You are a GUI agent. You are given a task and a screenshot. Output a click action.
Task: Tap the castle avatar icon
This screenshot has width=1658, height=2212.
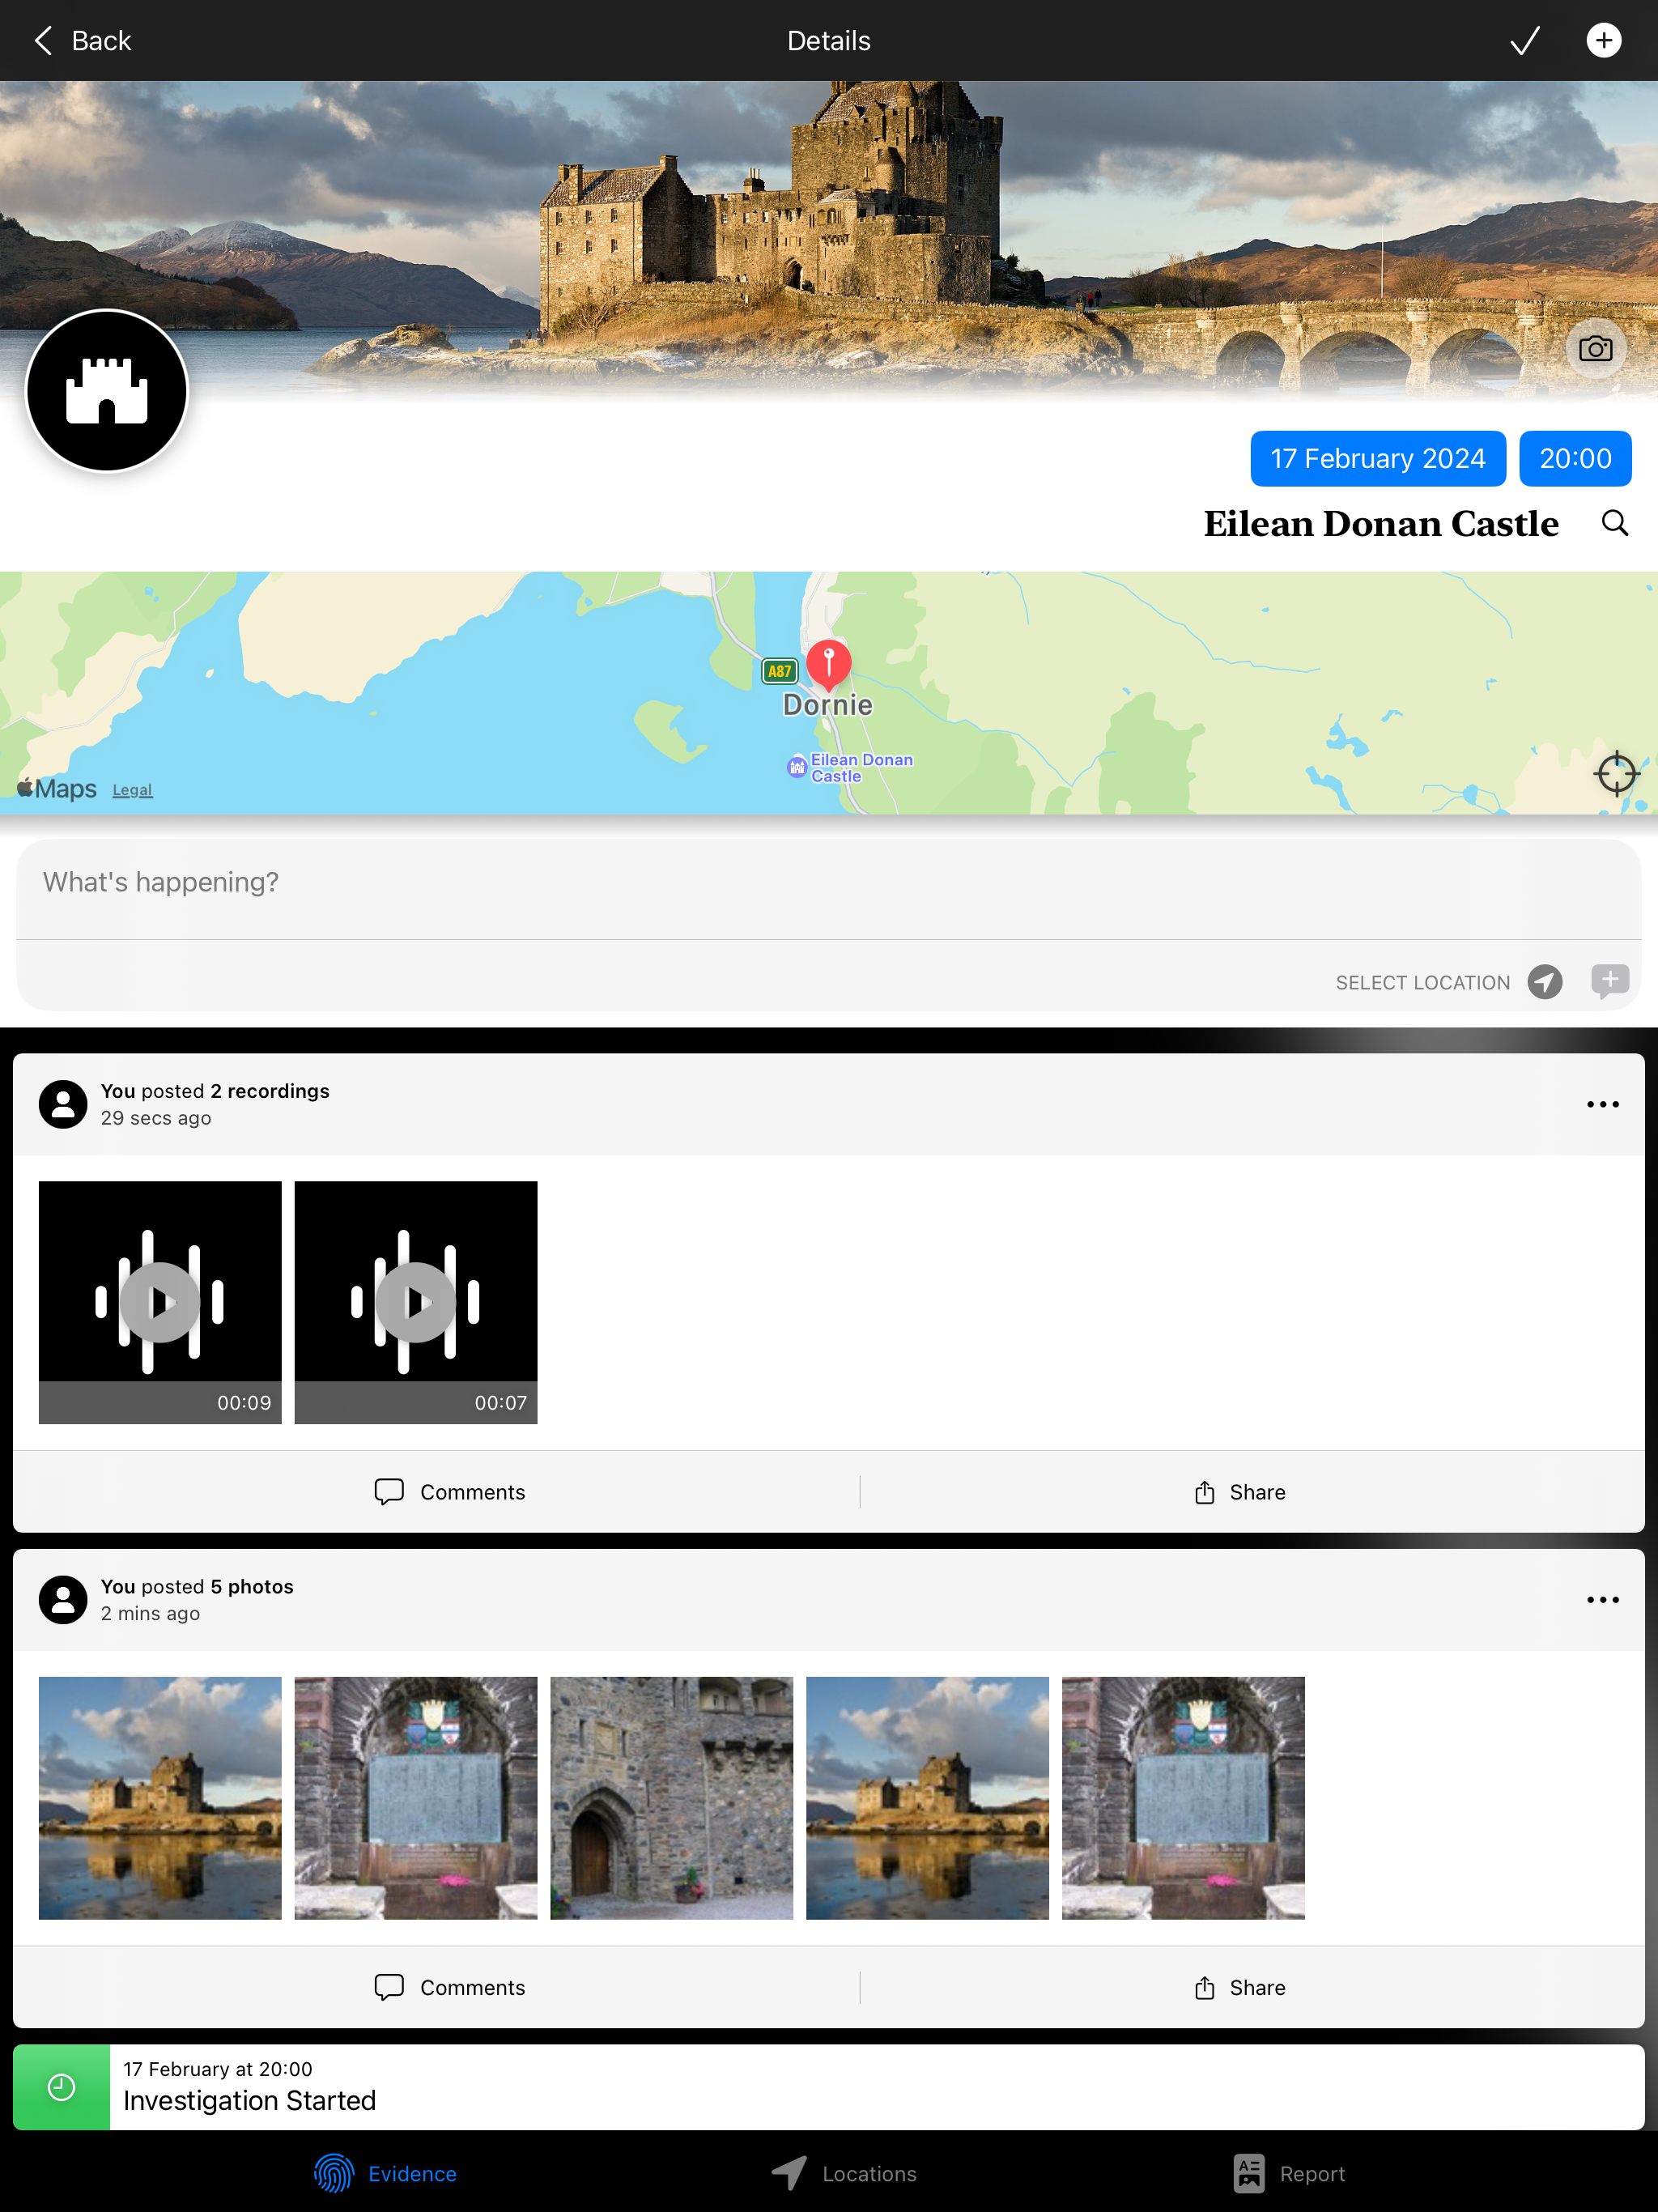tap(107, 390)
